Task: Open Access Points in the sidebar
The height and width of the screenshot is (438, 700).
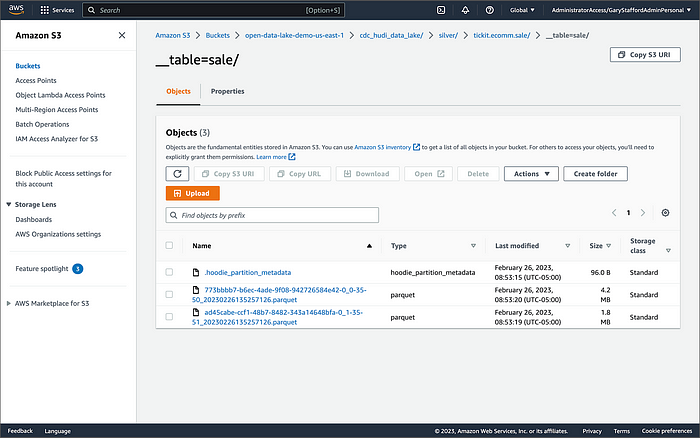Action: pyautogui.click(x=36, y=80)
